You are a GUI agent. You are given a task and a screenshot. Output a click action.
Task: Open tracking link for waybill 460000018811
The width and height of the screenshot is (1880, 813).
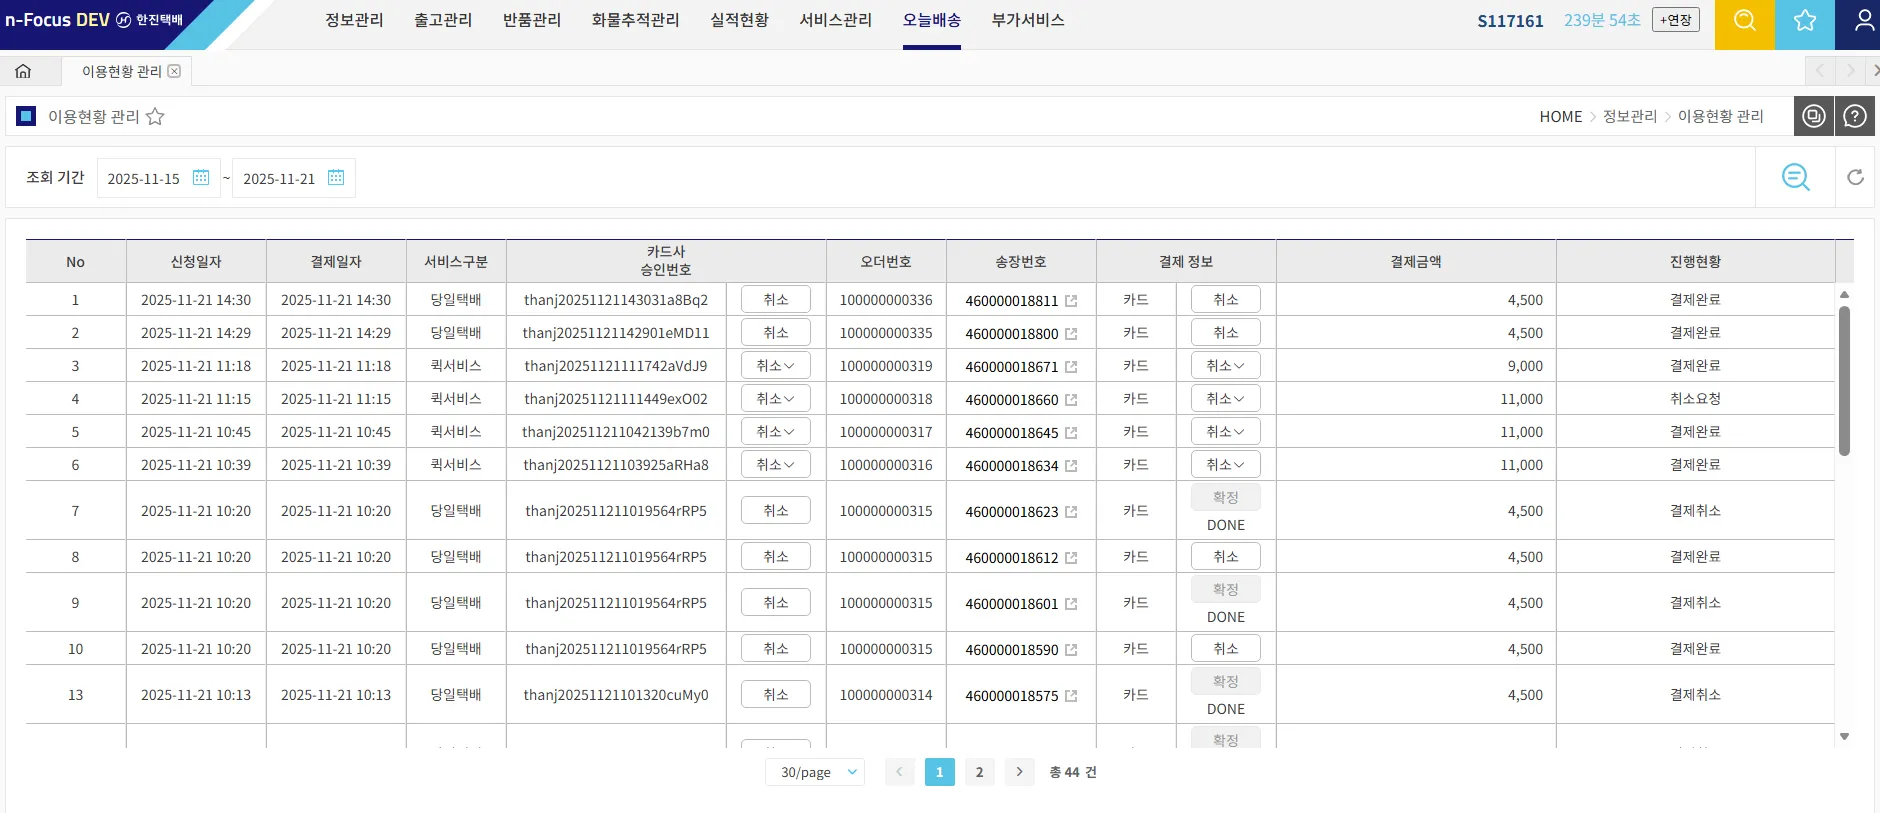[1071, 301]
